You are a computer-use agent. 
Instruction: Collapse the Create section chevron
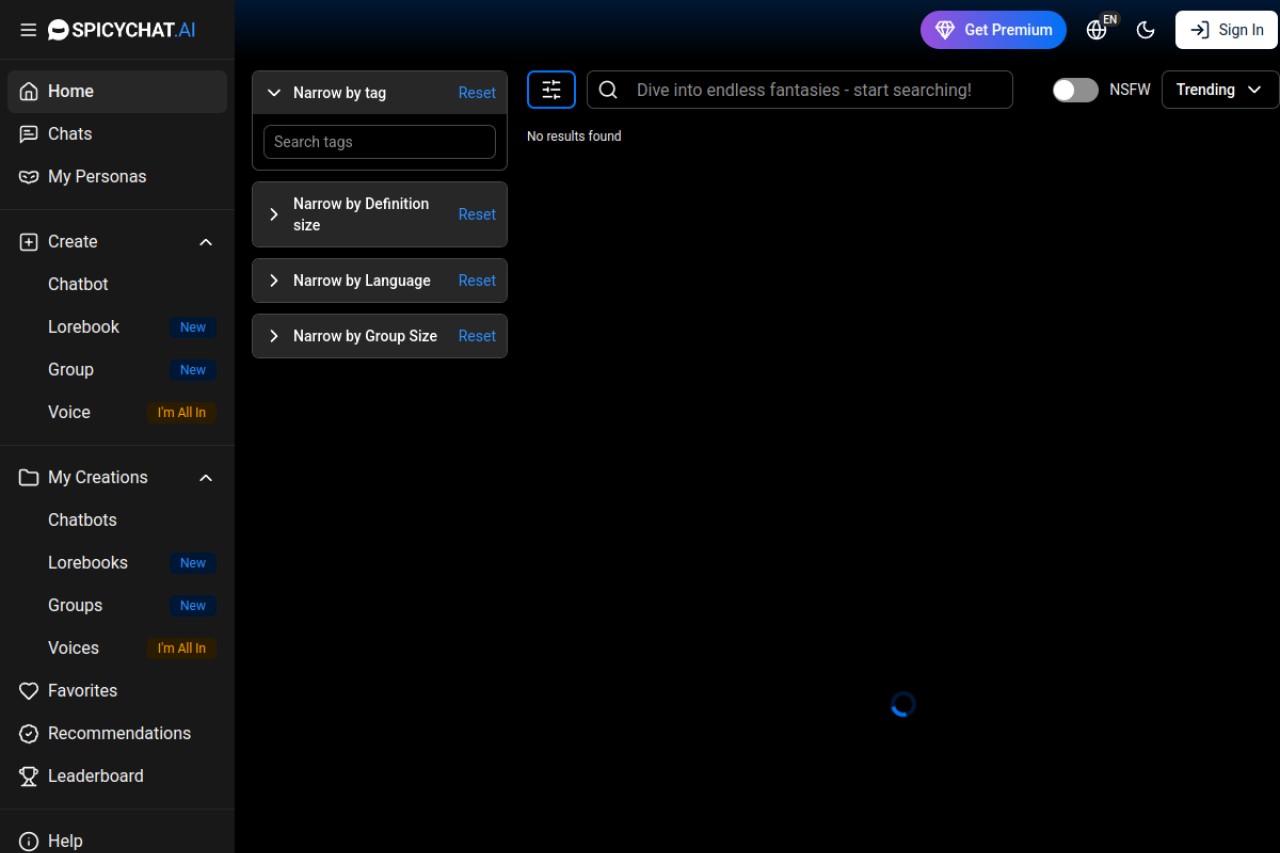206,242
